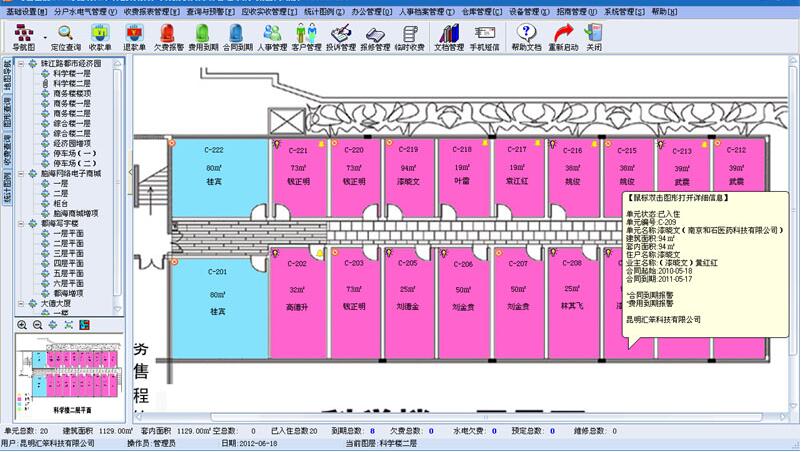Collapse the 都海写字楼 tree node
Viewport: 805px width, 452px height.
(21, 223)
